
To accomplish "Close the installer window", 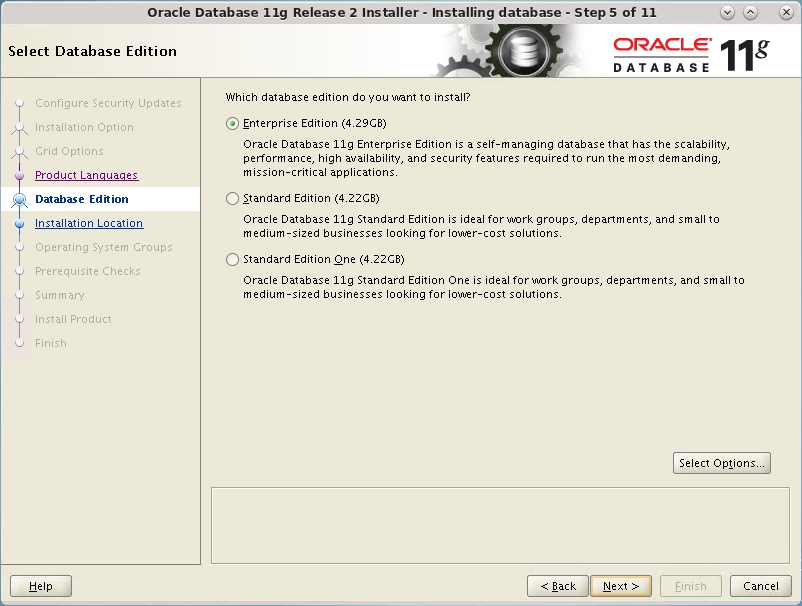I will (786, 13).
